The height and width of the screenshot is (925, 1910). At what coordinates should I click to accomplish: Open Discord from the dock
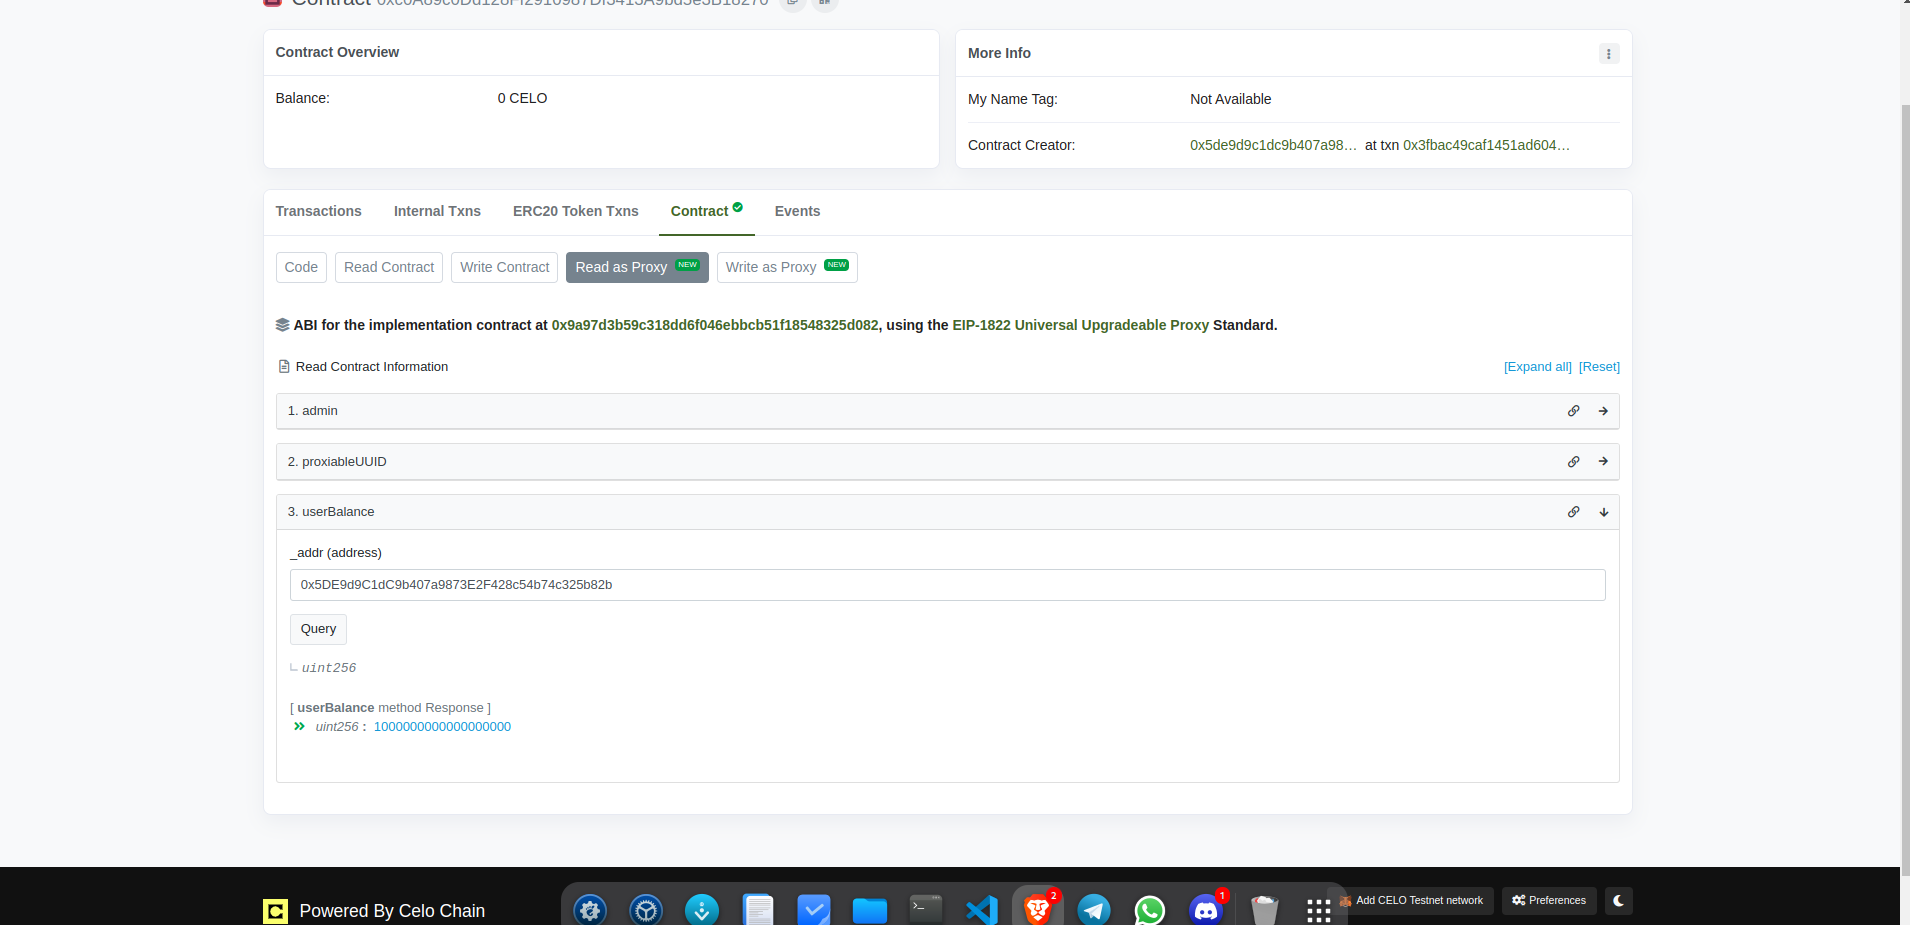[x=1206, y=909]
